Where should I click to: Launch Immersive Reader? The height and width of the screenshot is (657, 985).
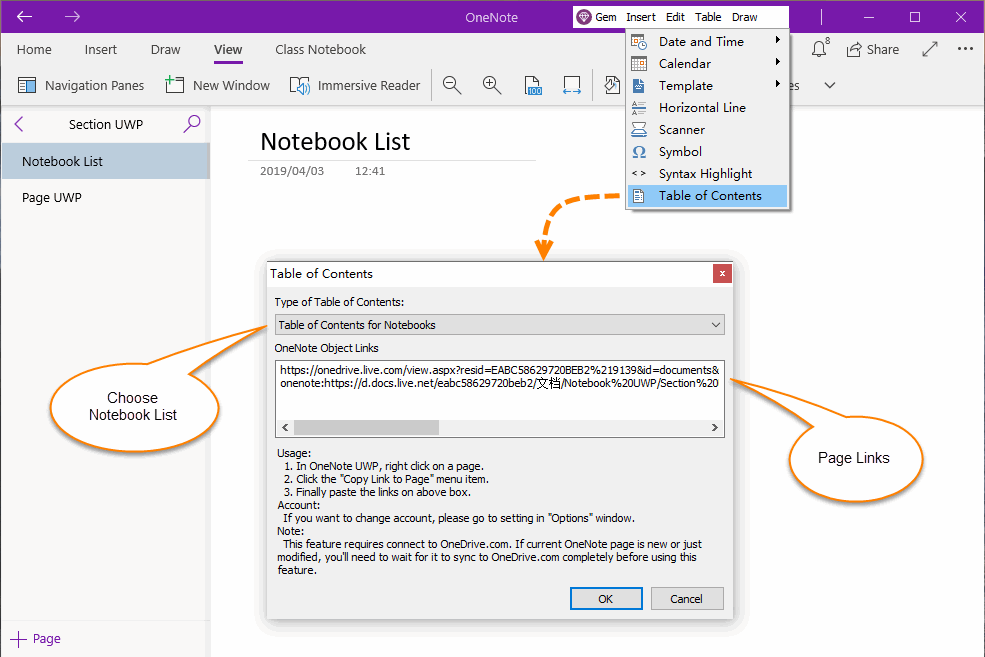355,85
